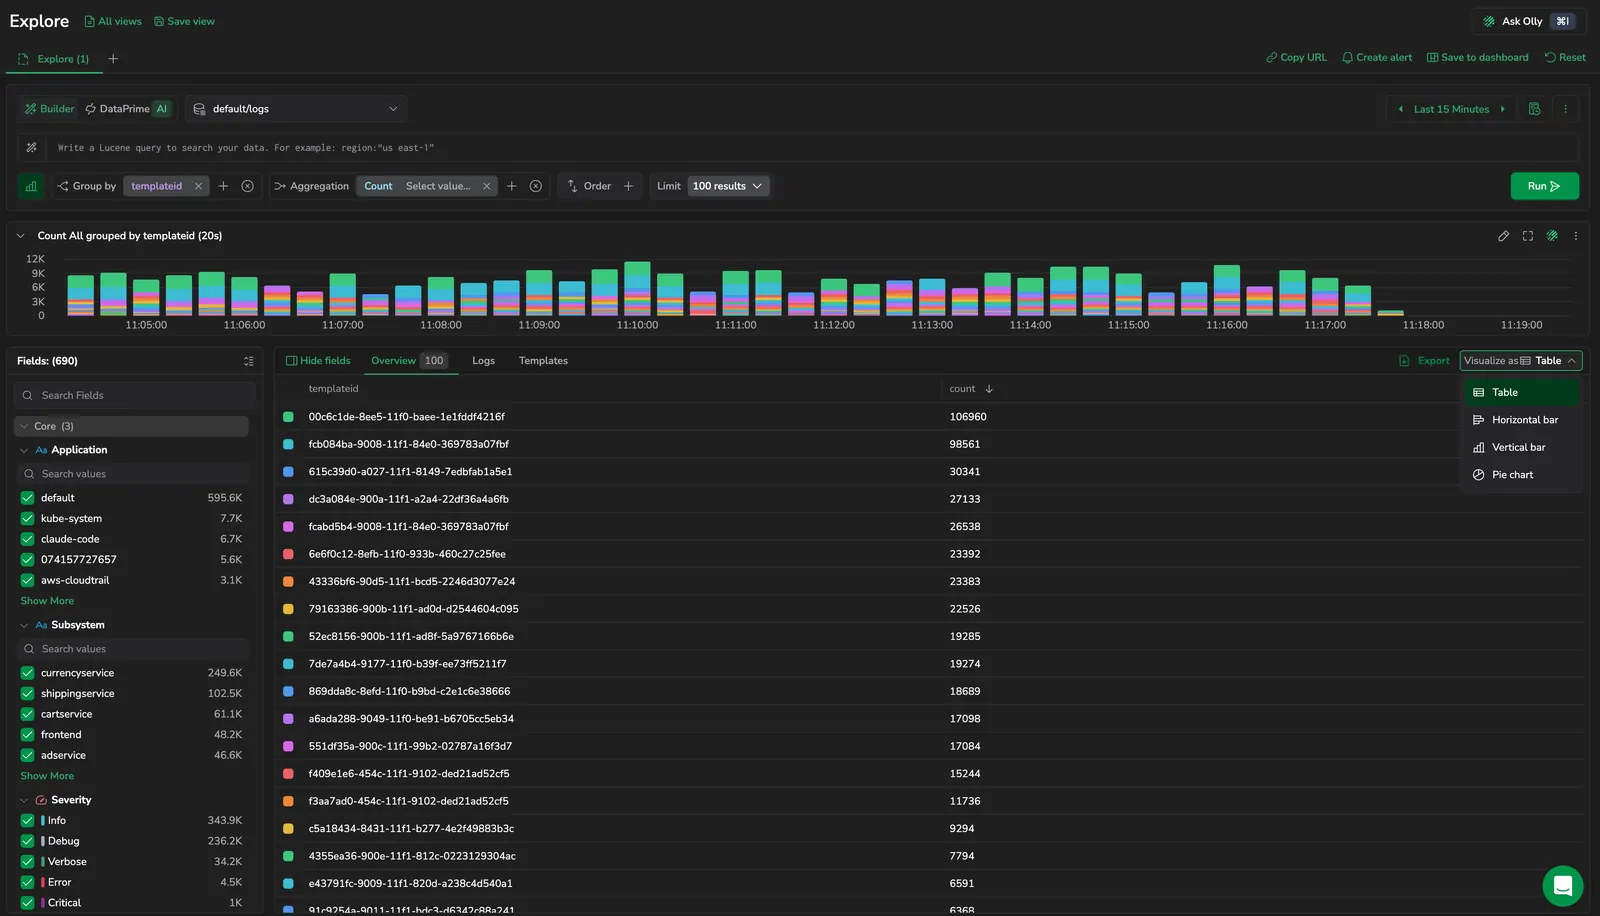1600x916 pixels.
Task: Go to next time range arrow
Action: pyautogui.click(x=1502, y=109)
